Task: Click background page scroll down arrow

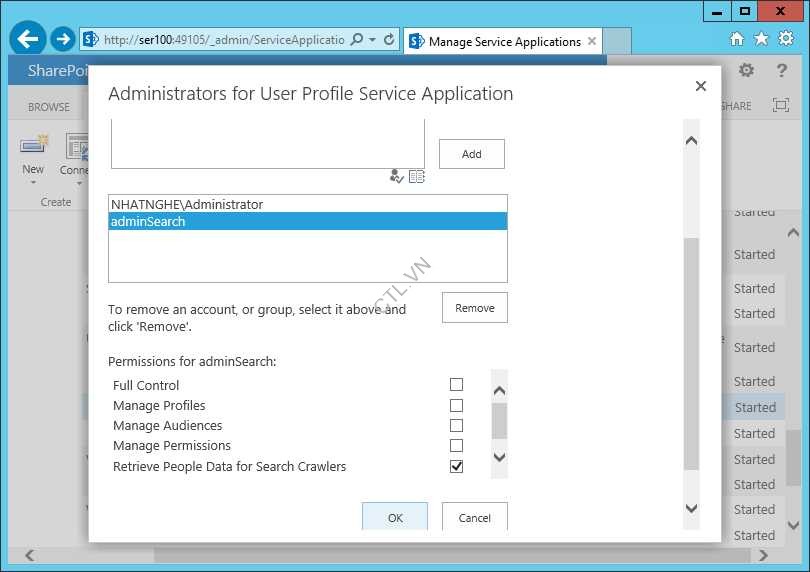Action: point(793,525)
